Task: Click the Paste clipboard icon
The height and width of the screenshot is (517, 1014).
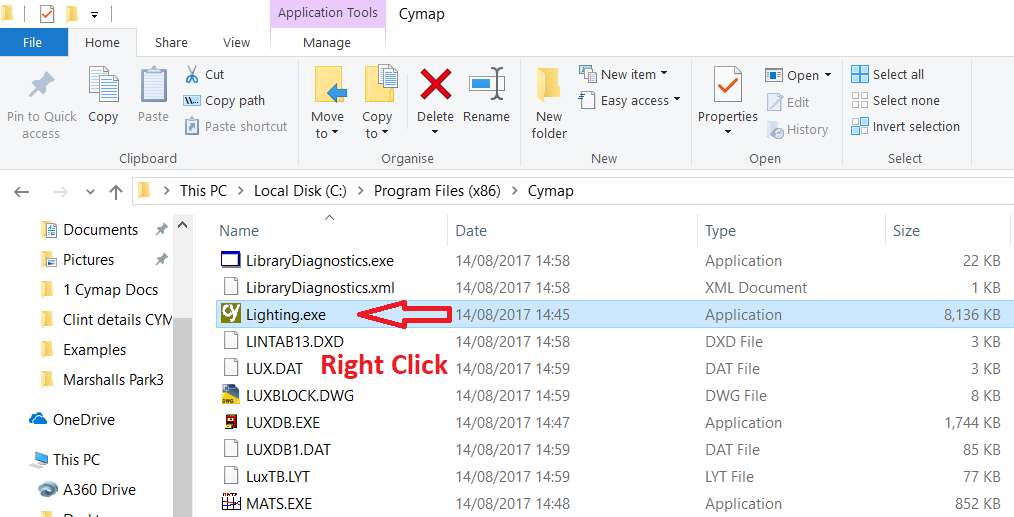Action: tap(154, 85)
